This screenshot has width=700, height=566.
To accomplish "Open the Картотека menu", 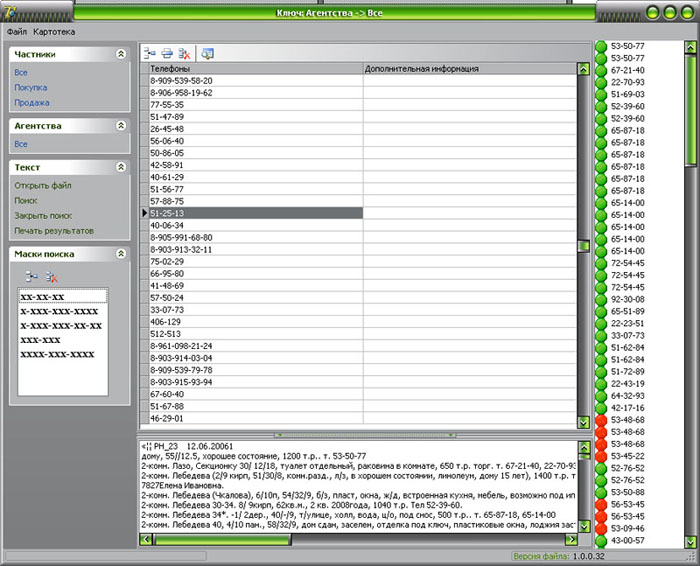I will 54,31.
